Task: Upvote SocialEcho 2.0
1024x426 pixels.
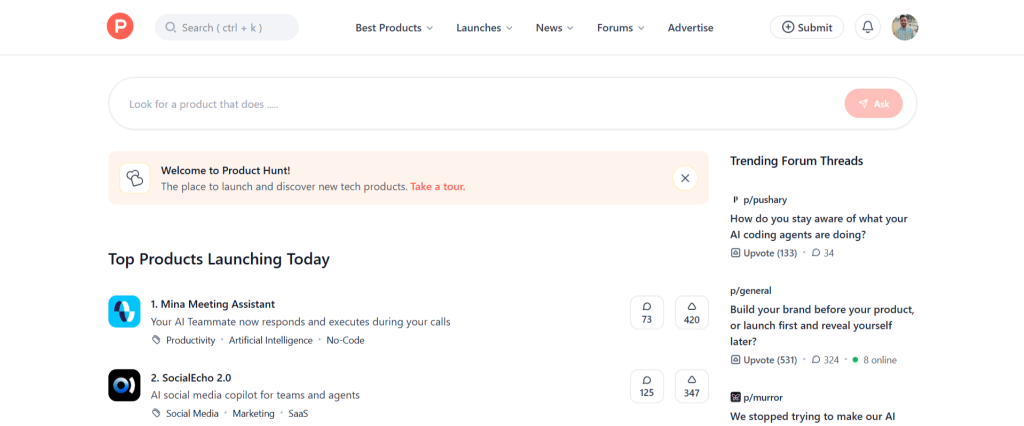Action: pyautogui.click(x=692, y=386)
